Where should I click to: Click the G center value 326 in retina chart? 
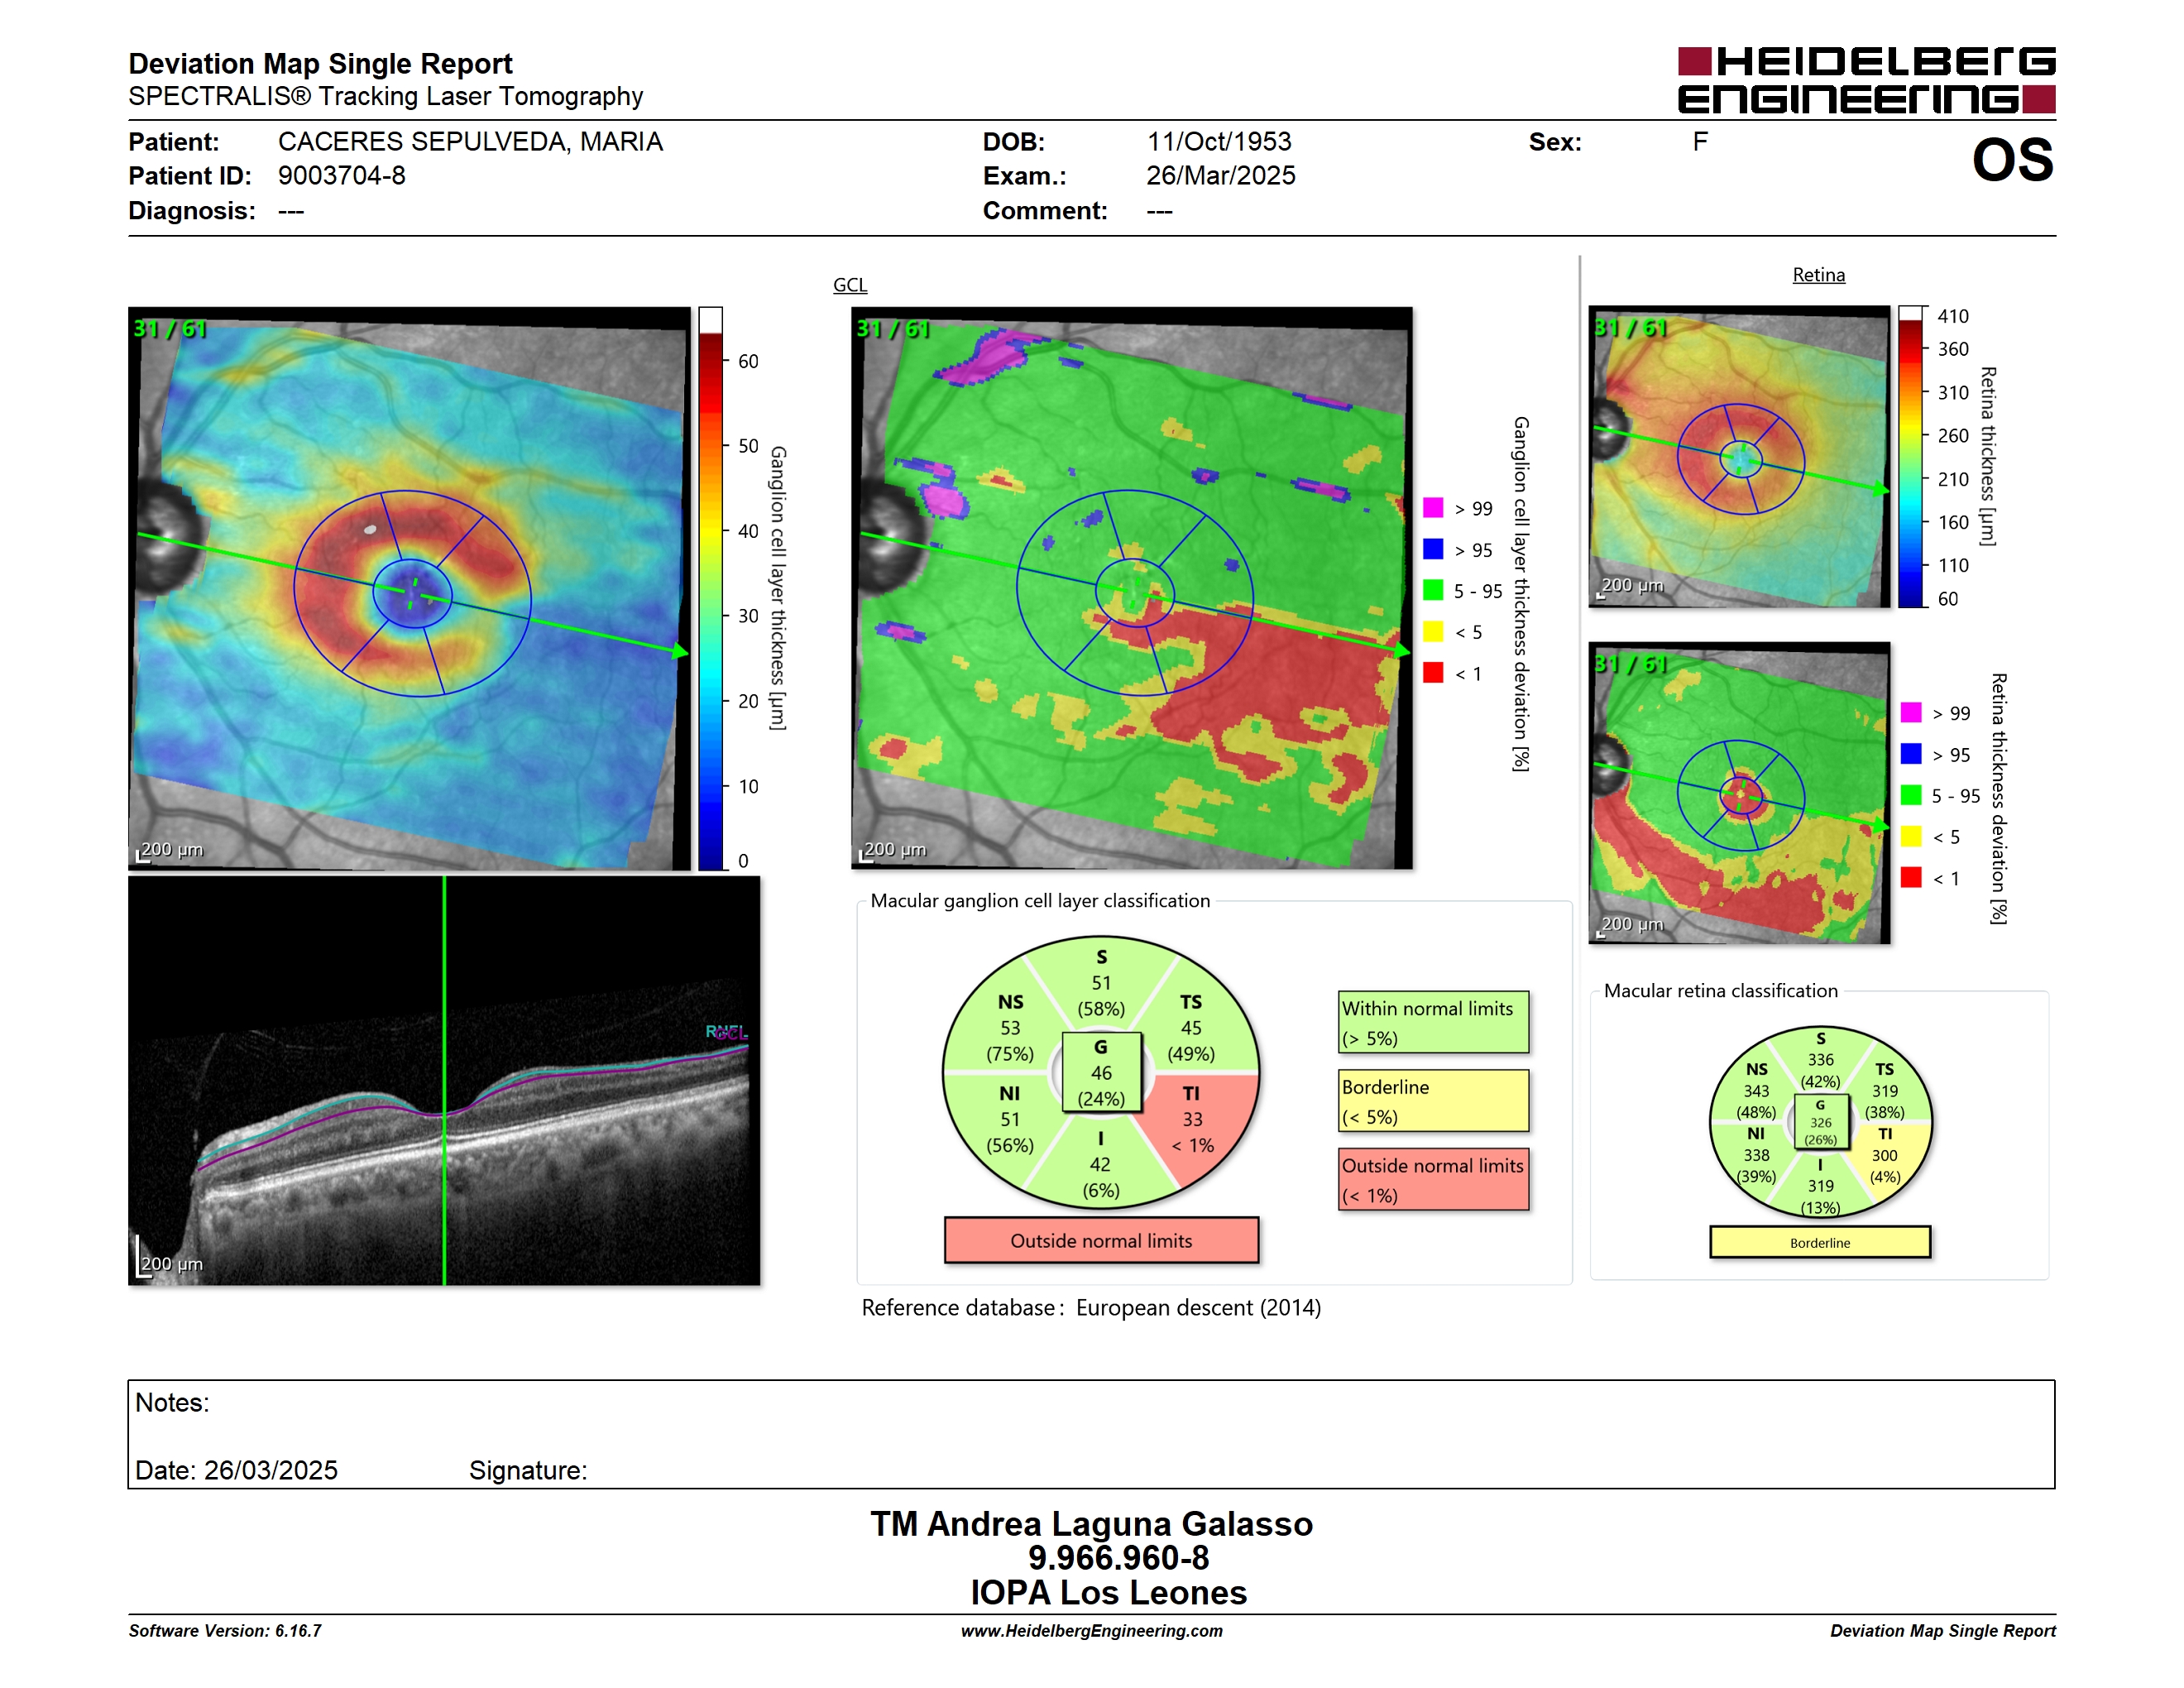tap(1820, 1122)
